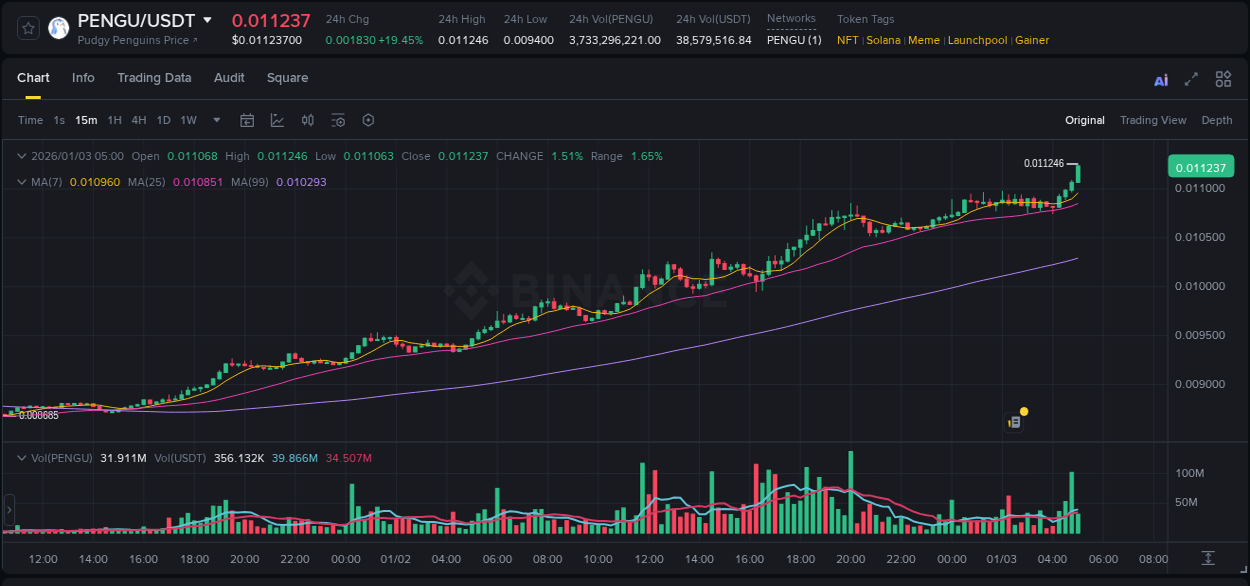Switch the chart to Trading View mode
This screenshot has width=1250, height=586.
[1152, 120]
